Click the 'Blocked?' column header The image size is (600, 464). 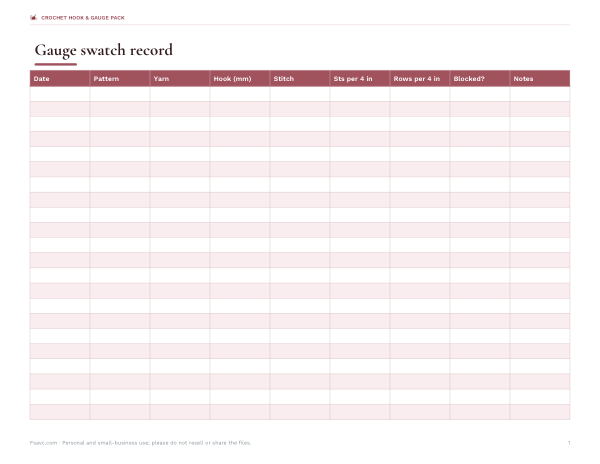[480, 79]
